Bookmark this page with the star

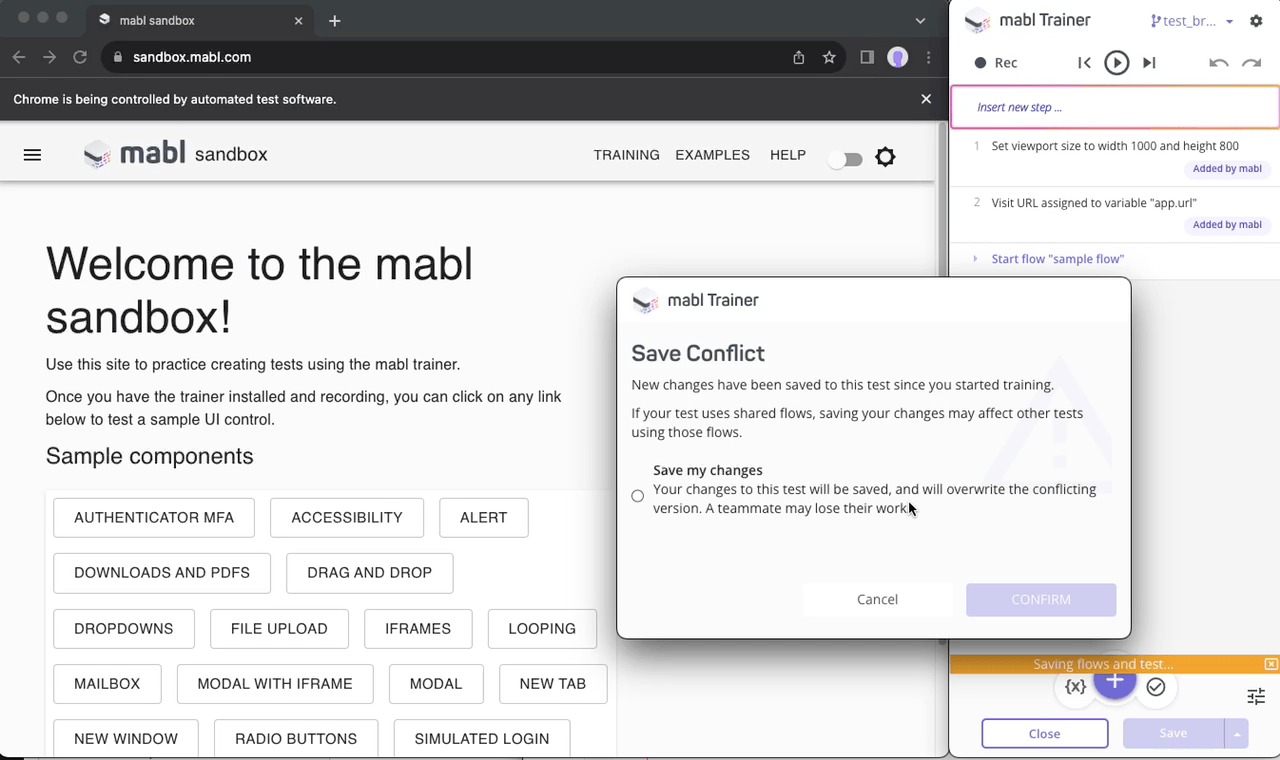[829, 57]
